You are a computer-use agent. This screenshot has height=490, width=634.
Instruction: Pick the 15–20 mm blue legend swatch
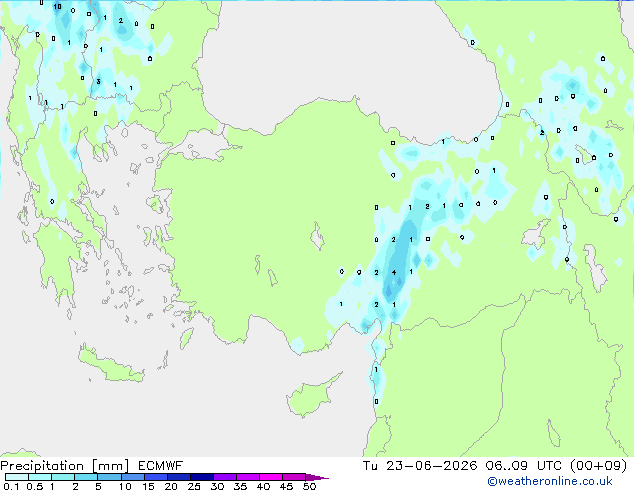coord(155,477)
